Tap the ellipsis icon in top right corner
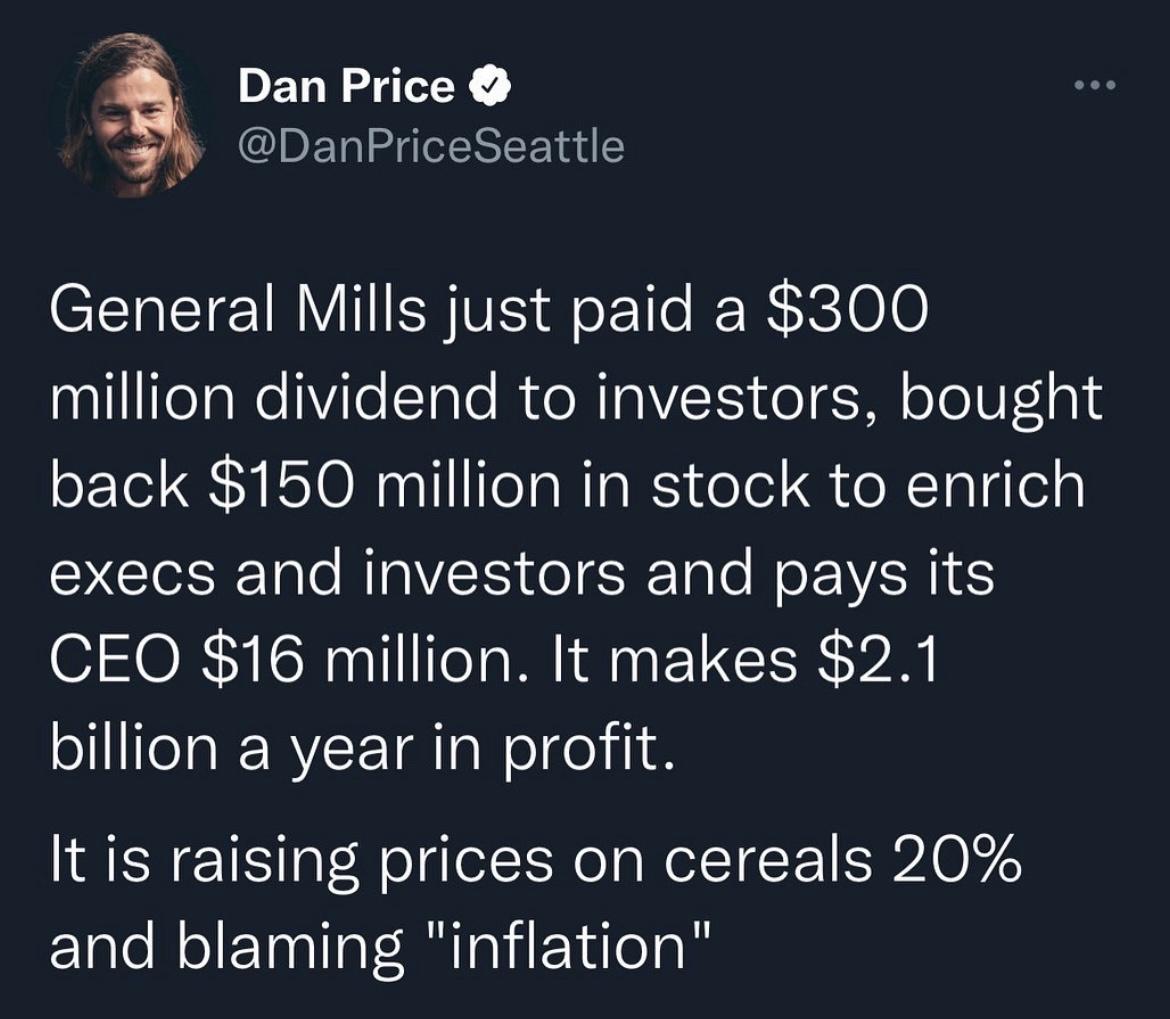This screenshot has height=1019, width=1170. [x=1096, y=85]
